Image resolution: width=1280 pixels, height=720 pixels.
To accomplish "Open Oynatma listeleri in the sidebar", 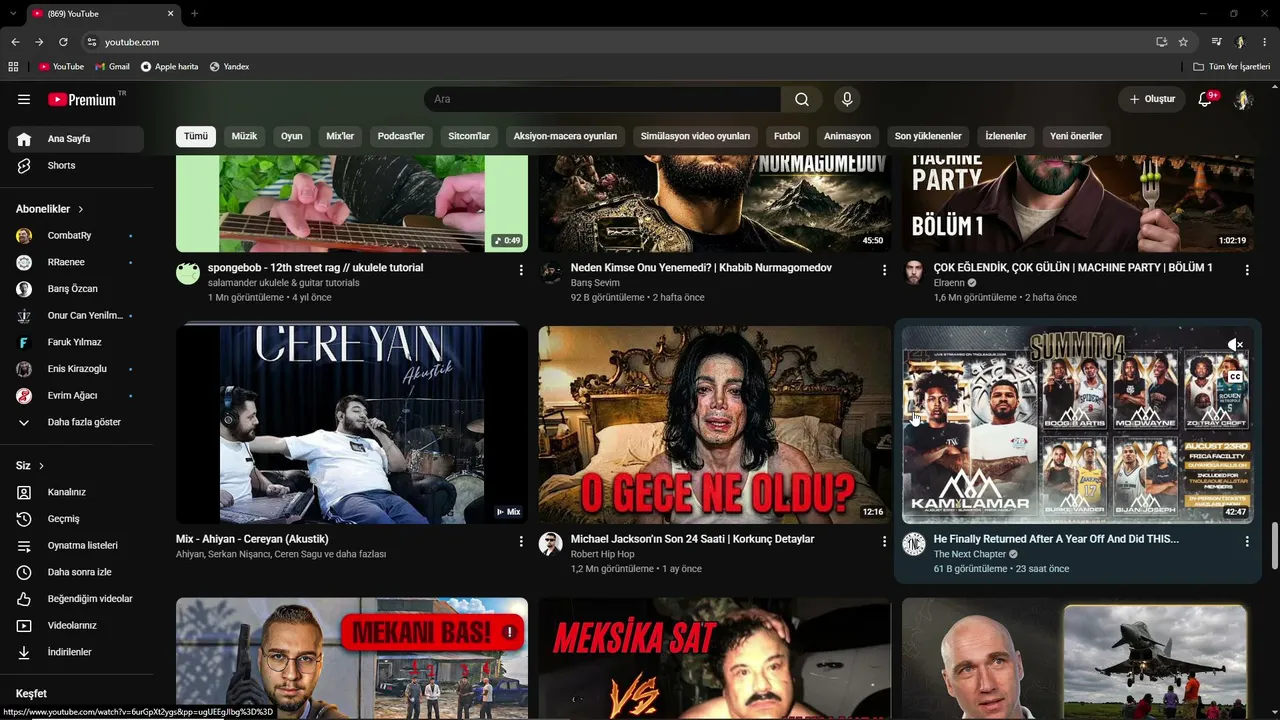I will coord(76,546).
